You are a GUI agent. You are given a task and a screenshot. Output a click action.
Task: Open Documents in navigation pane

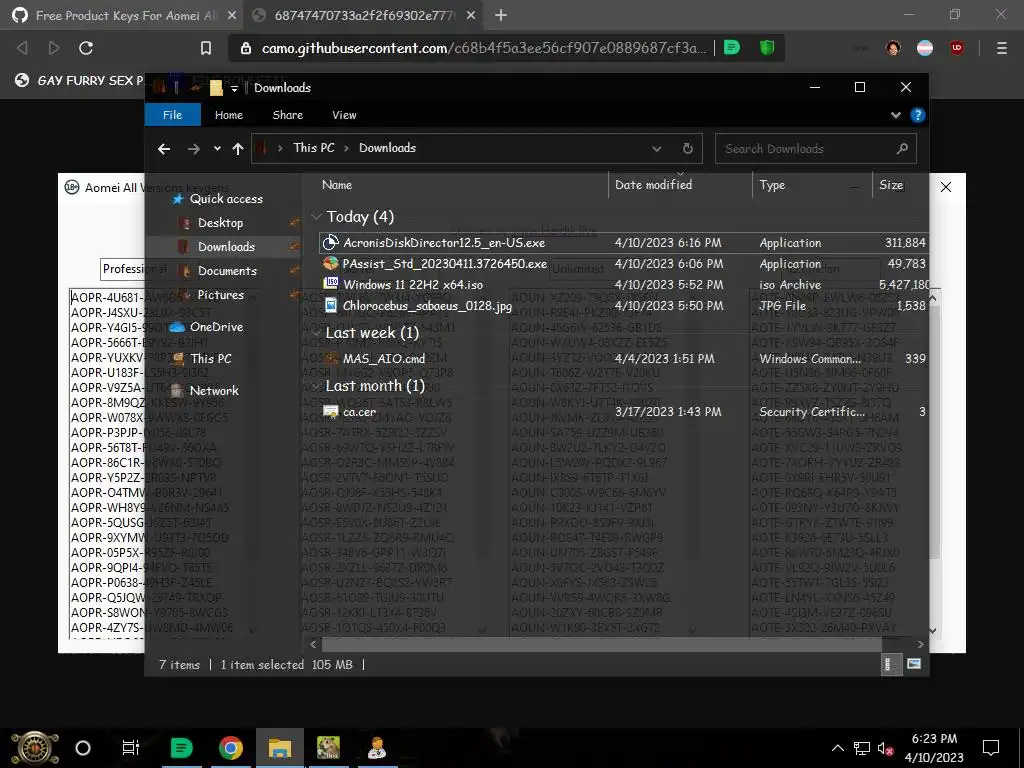click(227, 270)
